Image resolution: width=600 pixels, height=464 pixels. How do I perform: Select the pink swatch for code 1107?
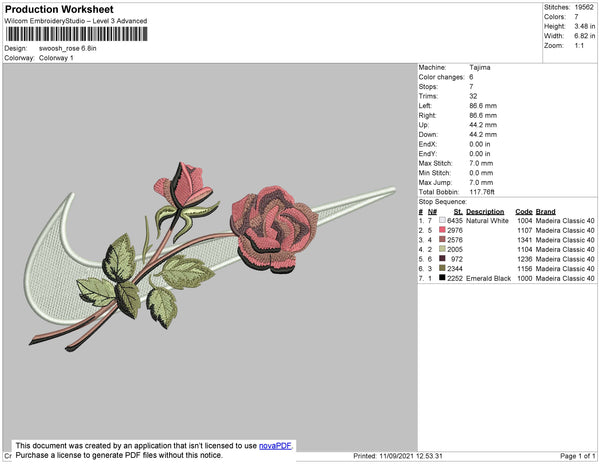(442, 230)
